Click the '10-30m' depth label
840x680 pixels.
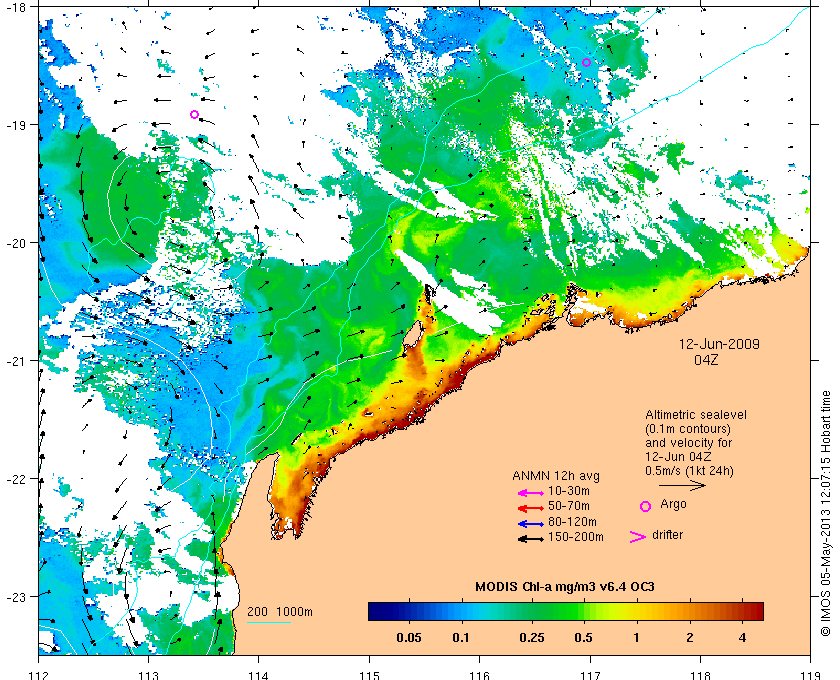(569, 491)
